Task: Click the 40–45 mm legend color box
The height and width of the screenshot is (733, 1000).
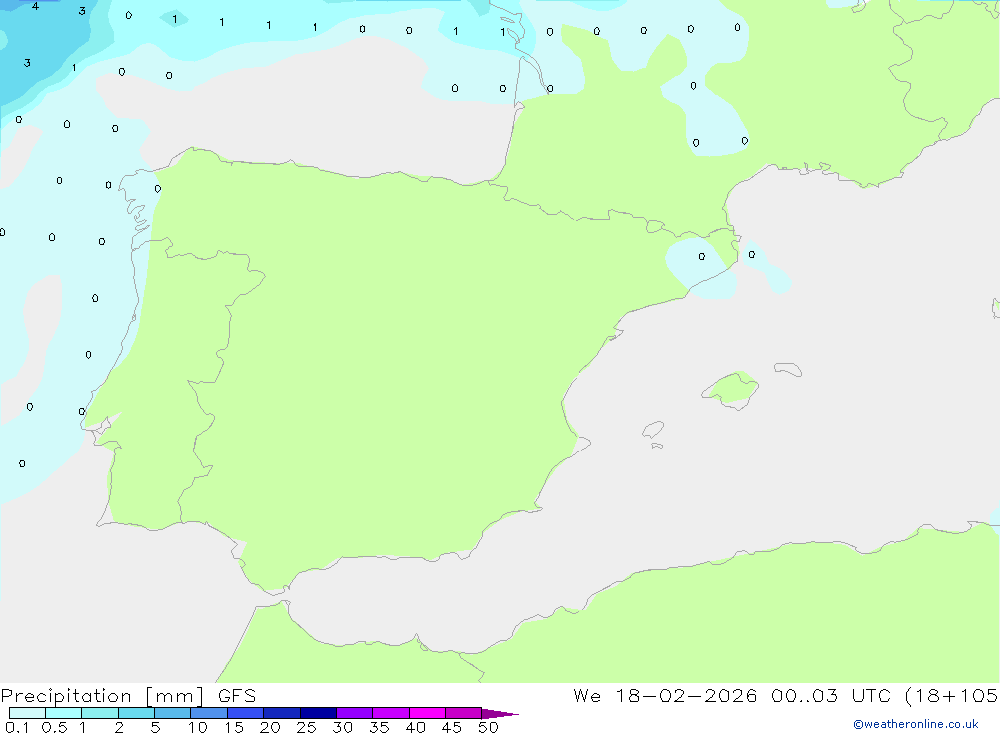Action: [x=427, y=713]
